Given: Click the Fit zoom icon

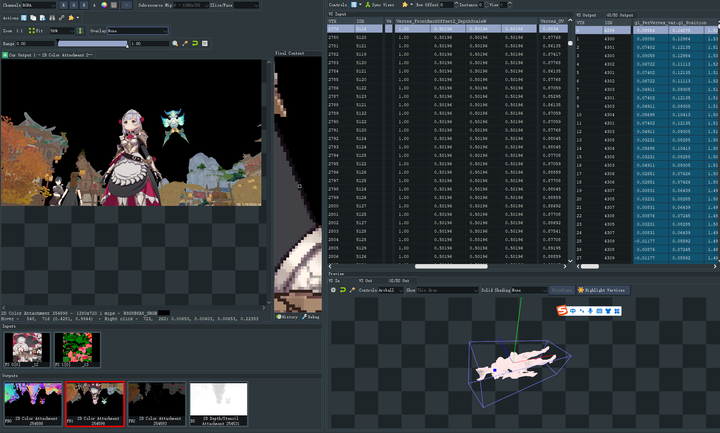Looking at the screenshot, I should [32, 31].
